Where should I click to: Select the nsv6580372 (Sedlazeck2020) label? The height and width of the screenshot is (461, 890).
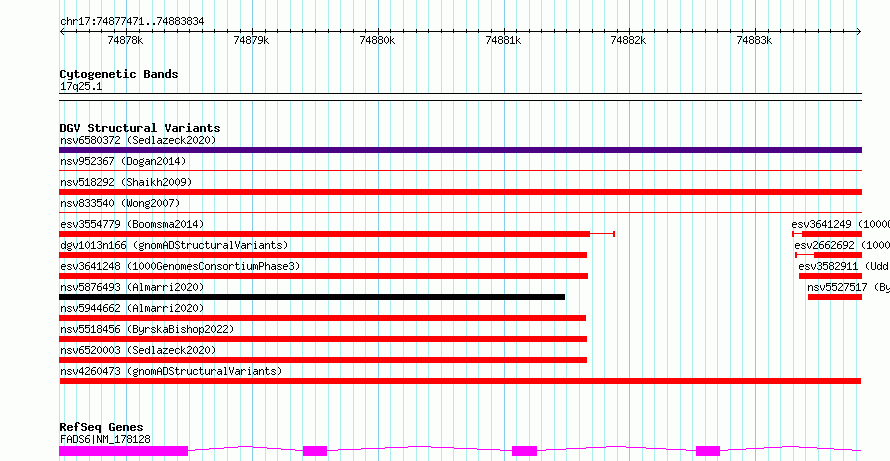click(x=138, y=140)
